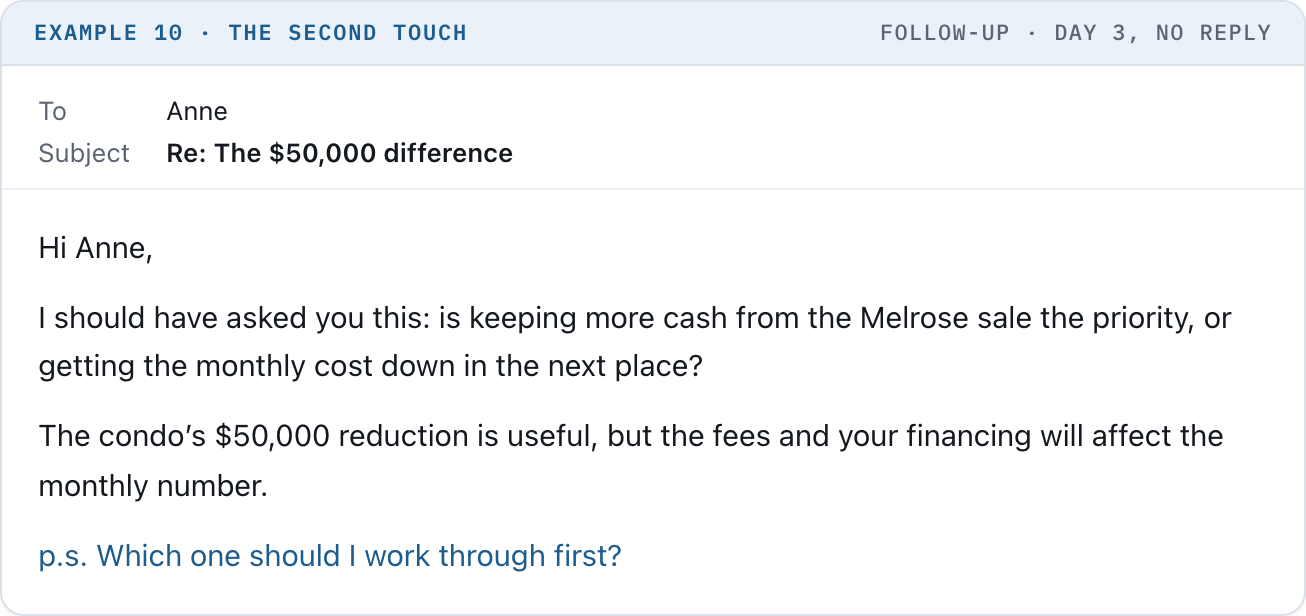This screenshot has width=1306, height=616.
Task: Click the 'Day 3, No Reply' status text
Action: point(1163,33)
